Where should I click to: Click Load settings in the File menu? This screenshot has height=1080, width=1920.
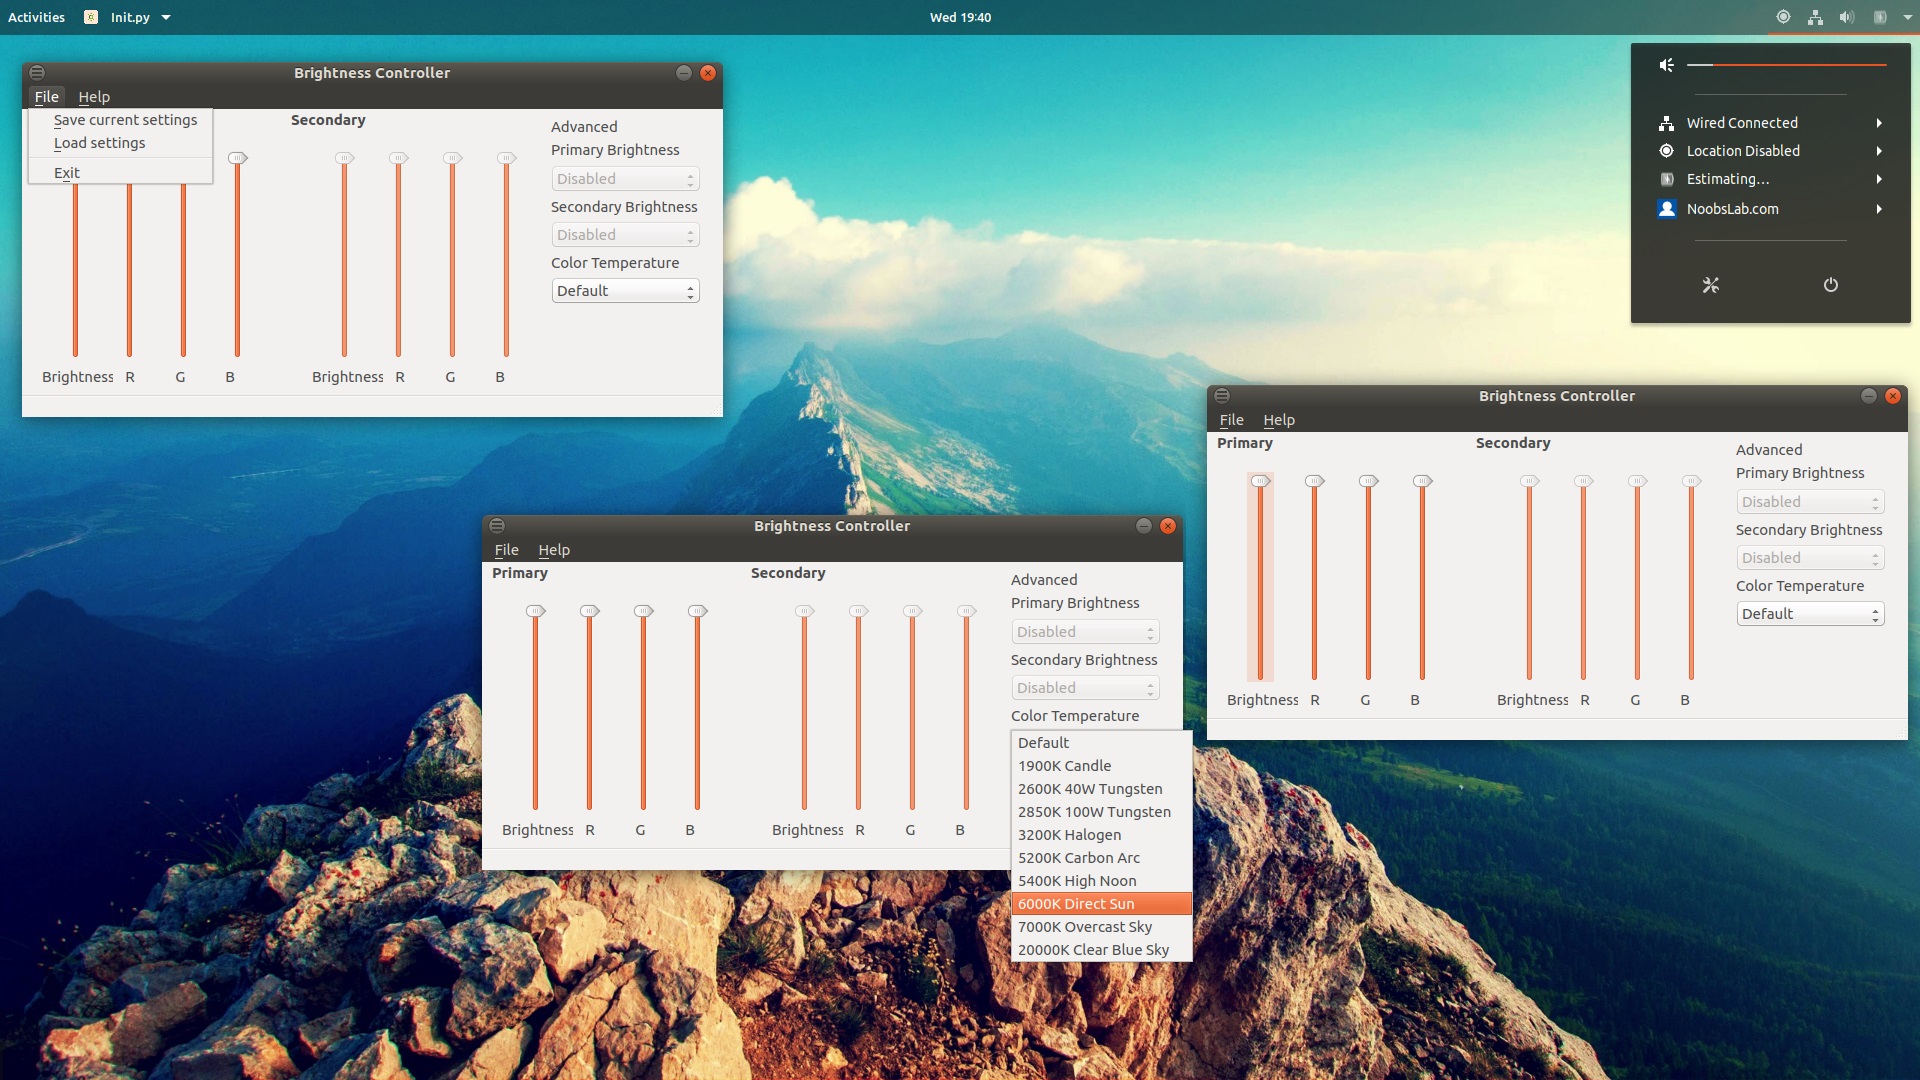[x=99, y=143]
